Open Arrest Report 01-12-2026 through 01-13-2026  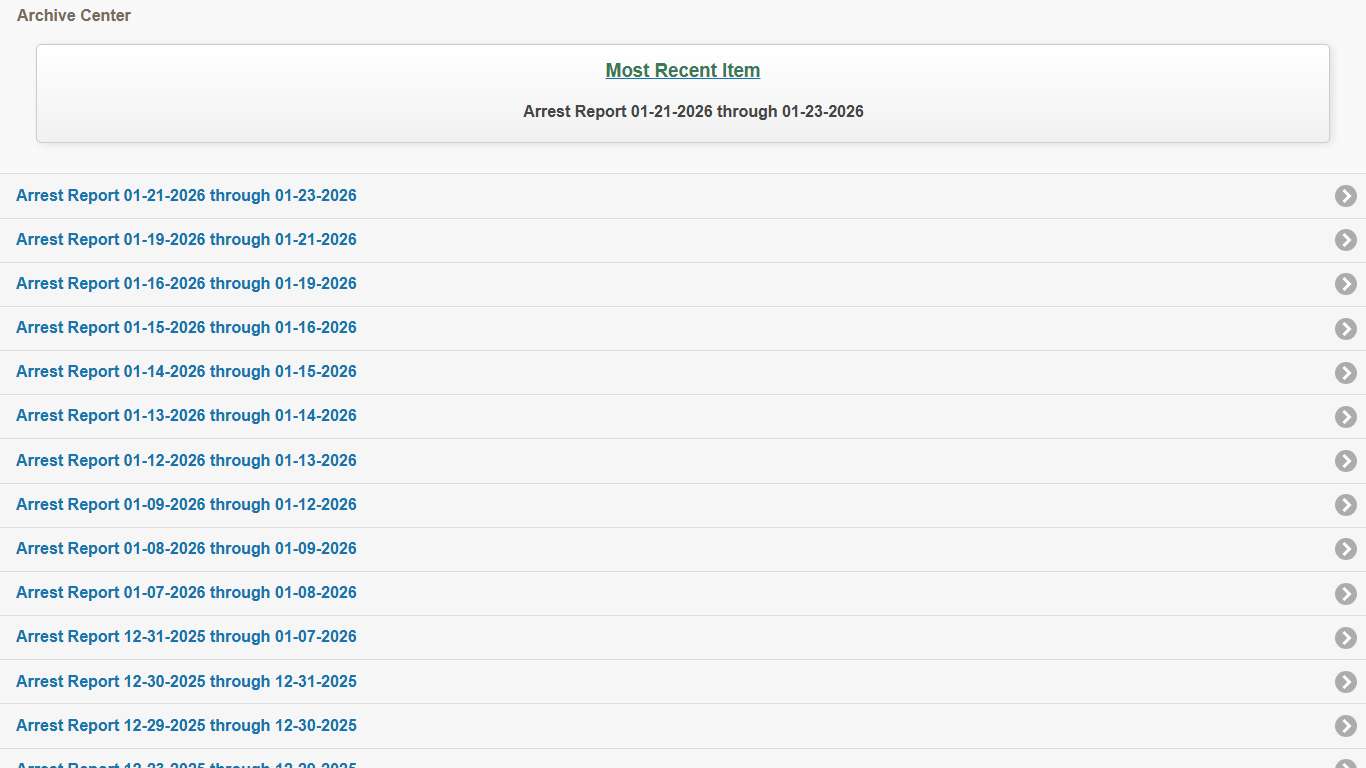[186, 461]
